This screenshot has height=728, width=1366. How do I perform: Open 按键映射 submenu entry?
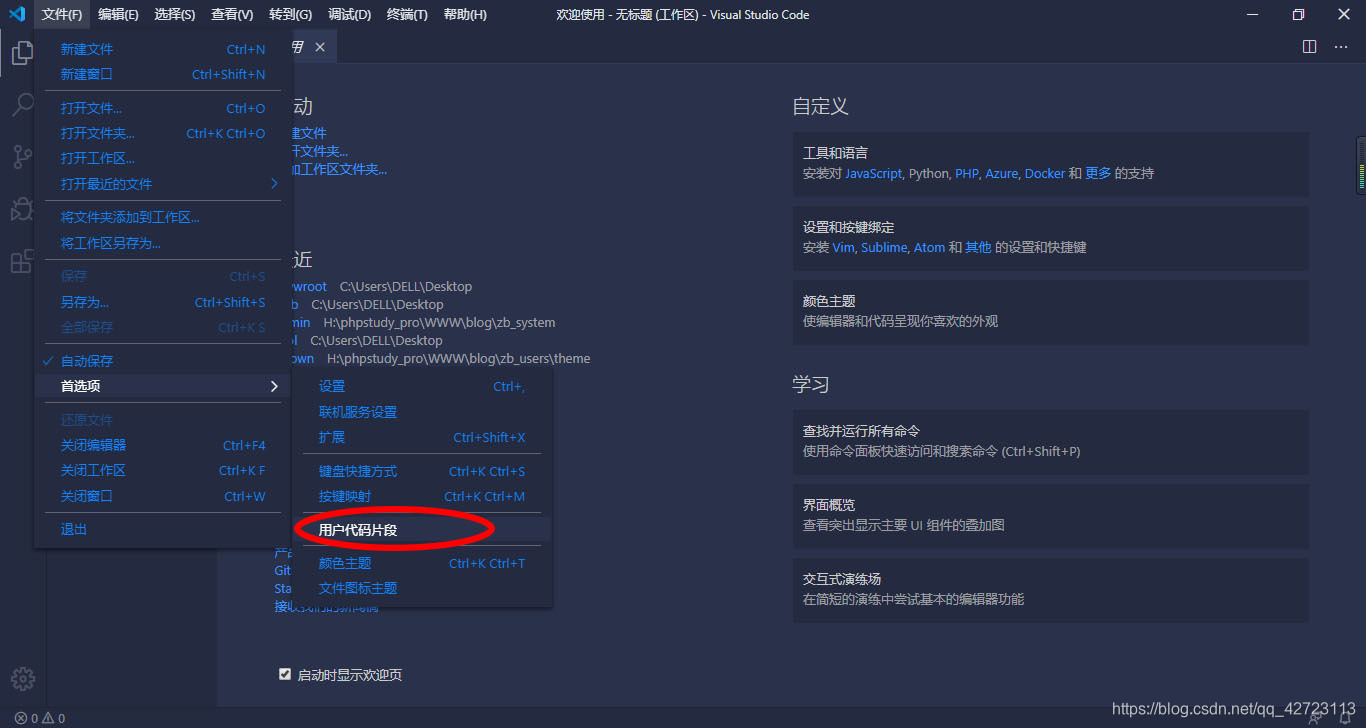tap(422, 496)
